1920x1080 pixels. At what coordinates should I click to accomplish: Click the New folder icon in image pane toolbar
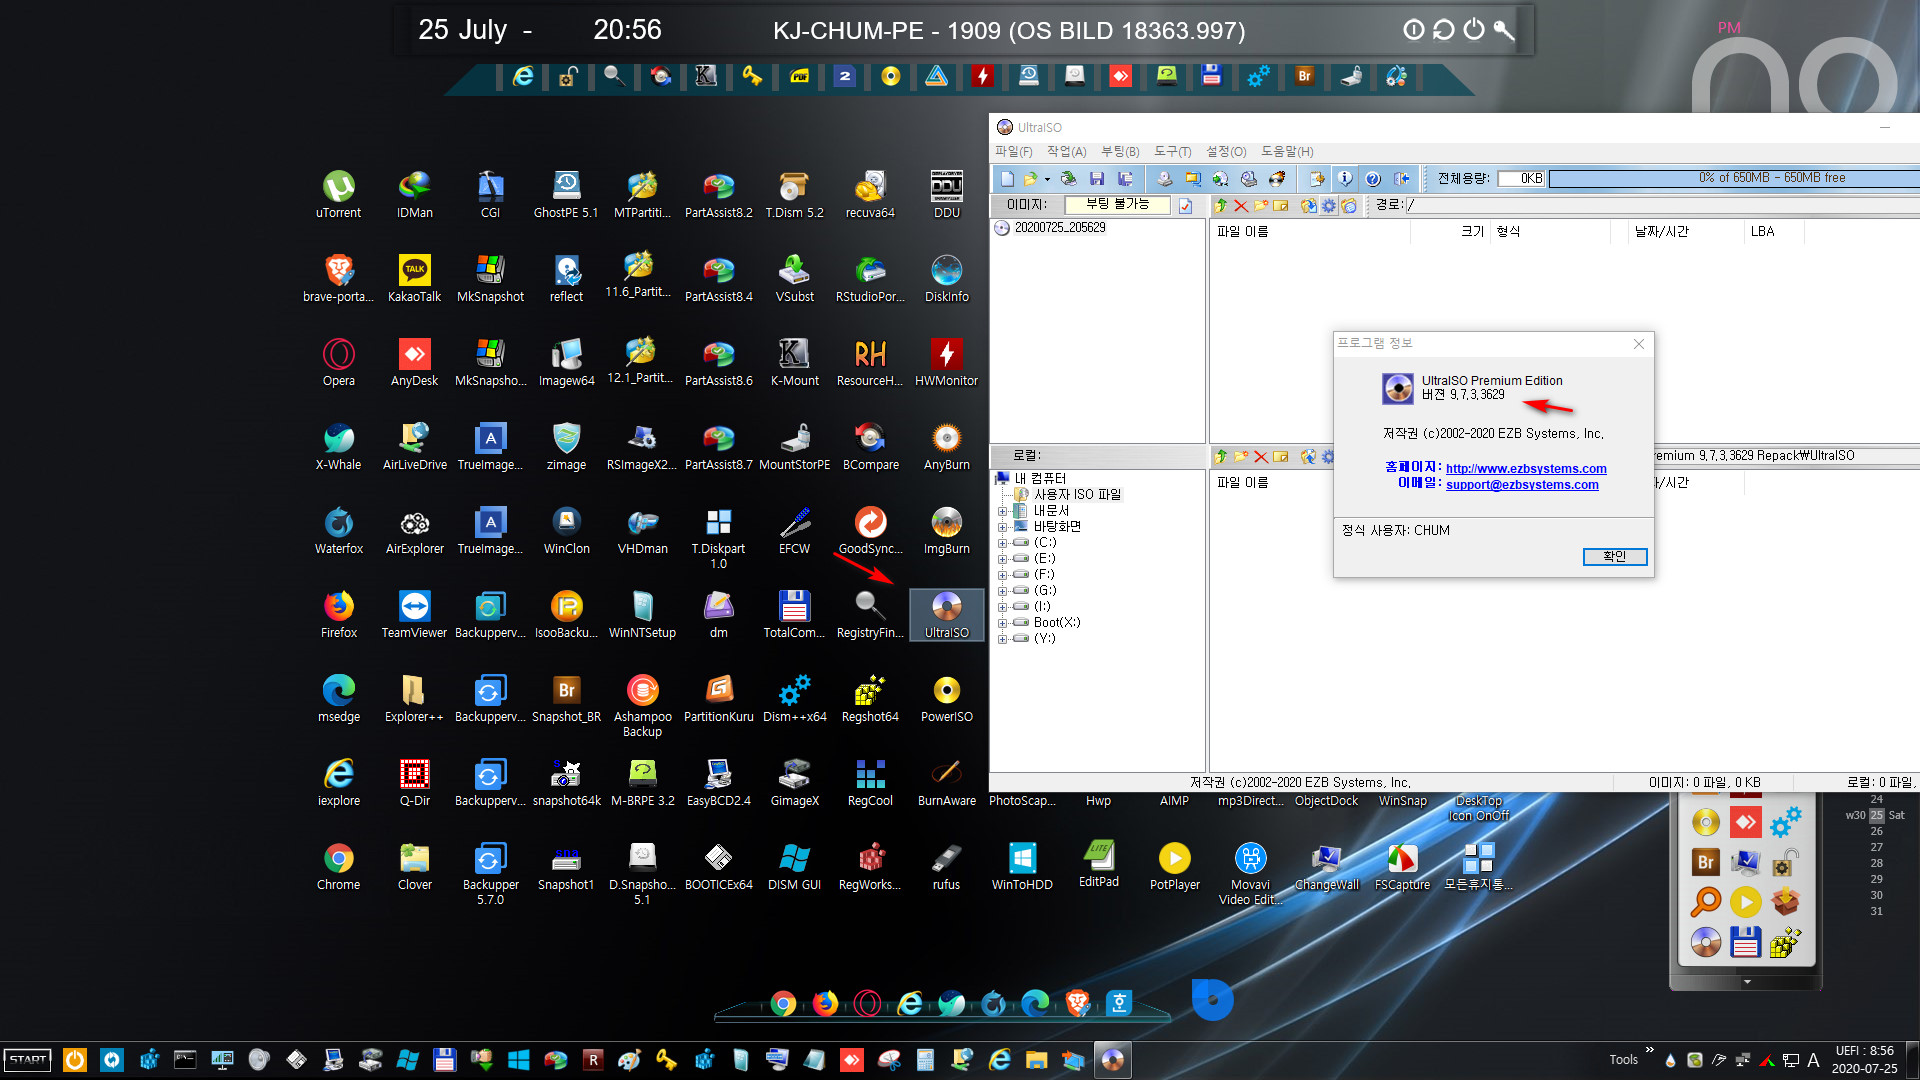[x=1261, y=206]
